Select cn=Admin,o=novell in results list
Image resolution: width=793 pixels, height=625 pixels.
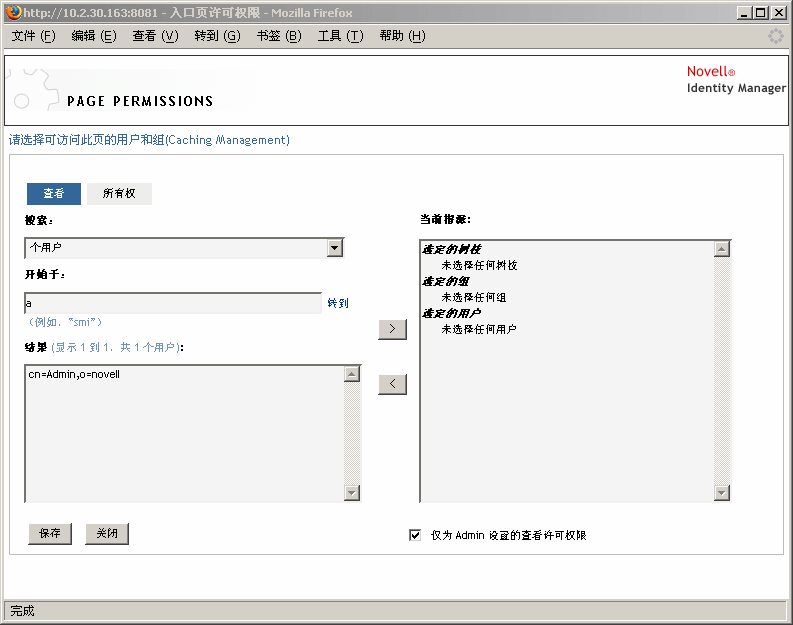click(74, 375)
